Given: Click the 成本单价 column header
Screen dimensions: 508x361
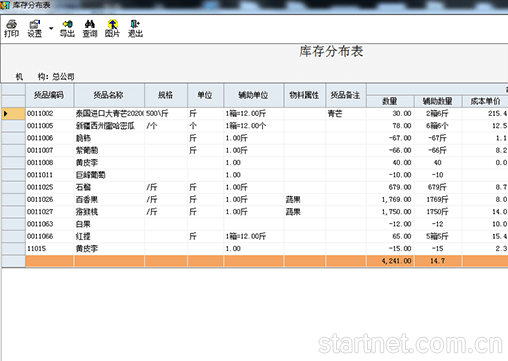Looking at the screenshot, I should [x=485, y=101].
